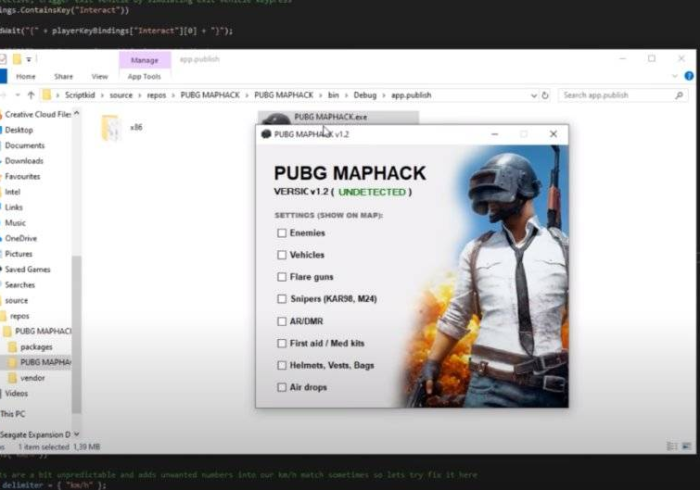Expand the address bar history dropdown
700x490 pixels.
[x=533, y=95]
